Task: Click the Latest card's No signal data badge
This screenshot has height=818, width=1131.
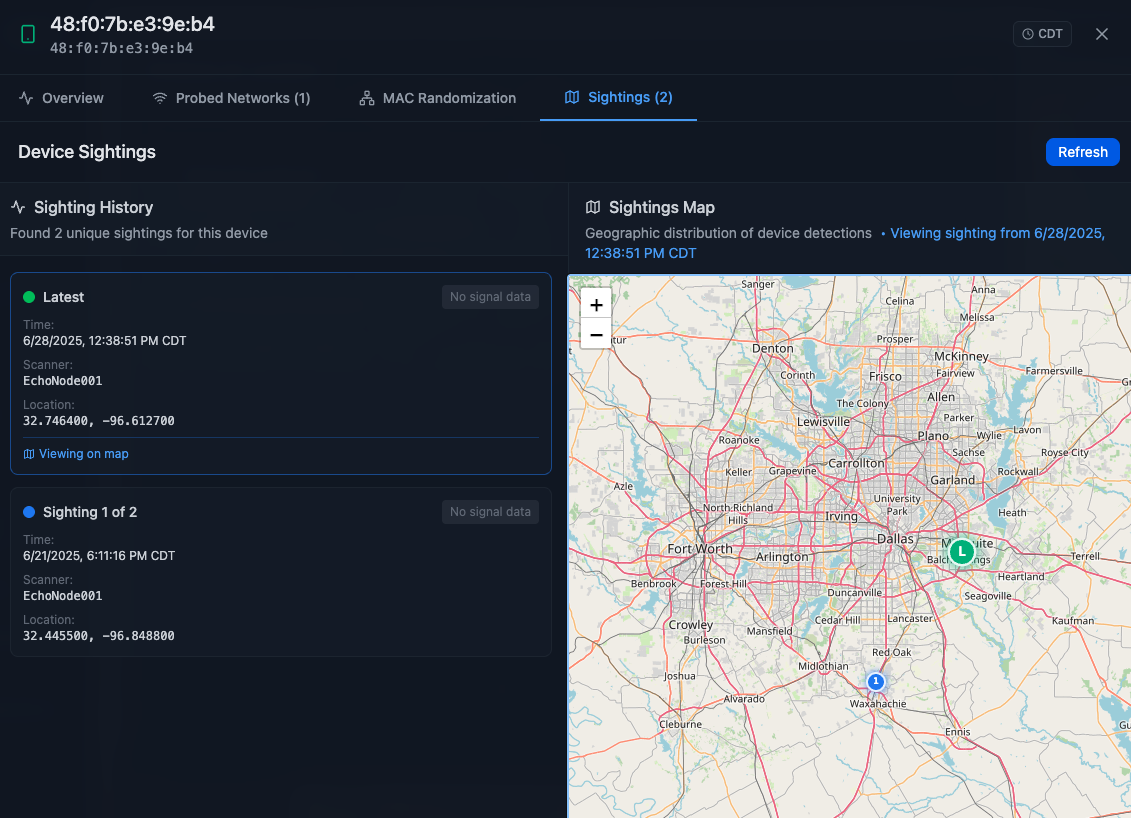Action: [490, 297]
